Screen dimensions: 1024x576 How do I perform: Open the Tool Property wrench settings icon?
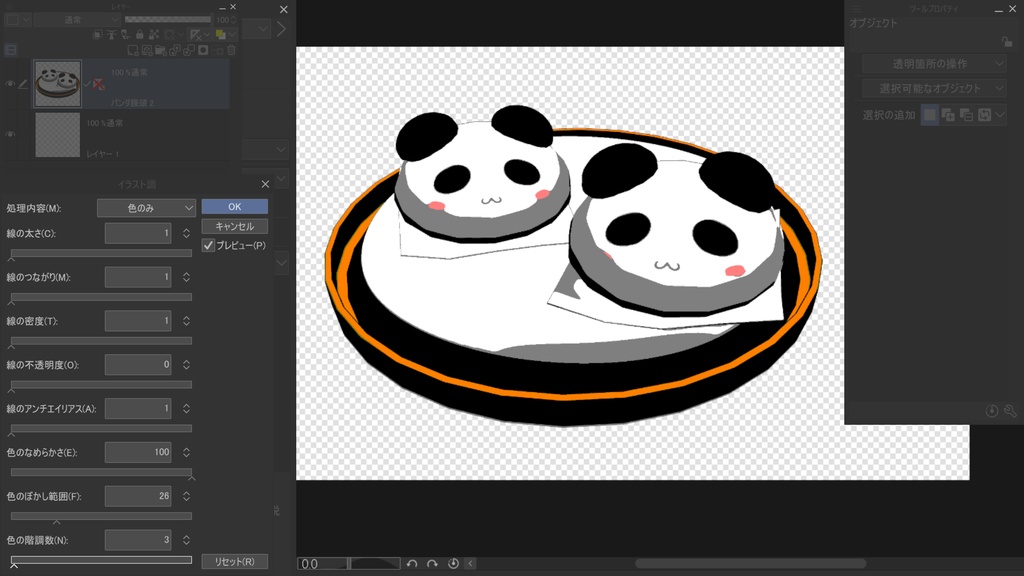click(x=1010, y=411)
